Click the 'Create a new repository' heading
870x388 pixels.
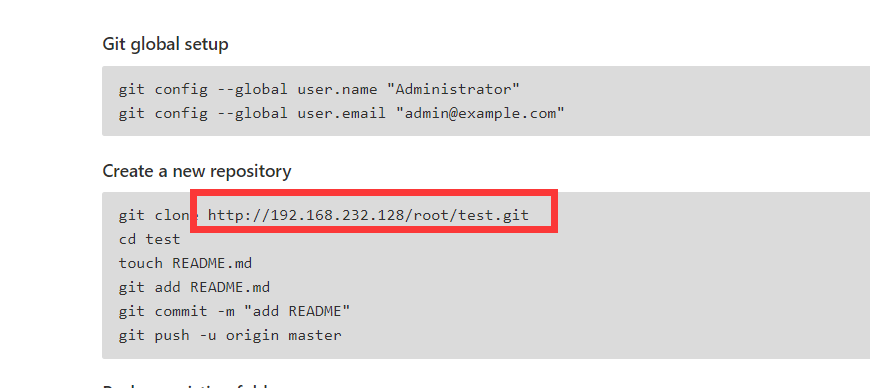pos(197,171)
